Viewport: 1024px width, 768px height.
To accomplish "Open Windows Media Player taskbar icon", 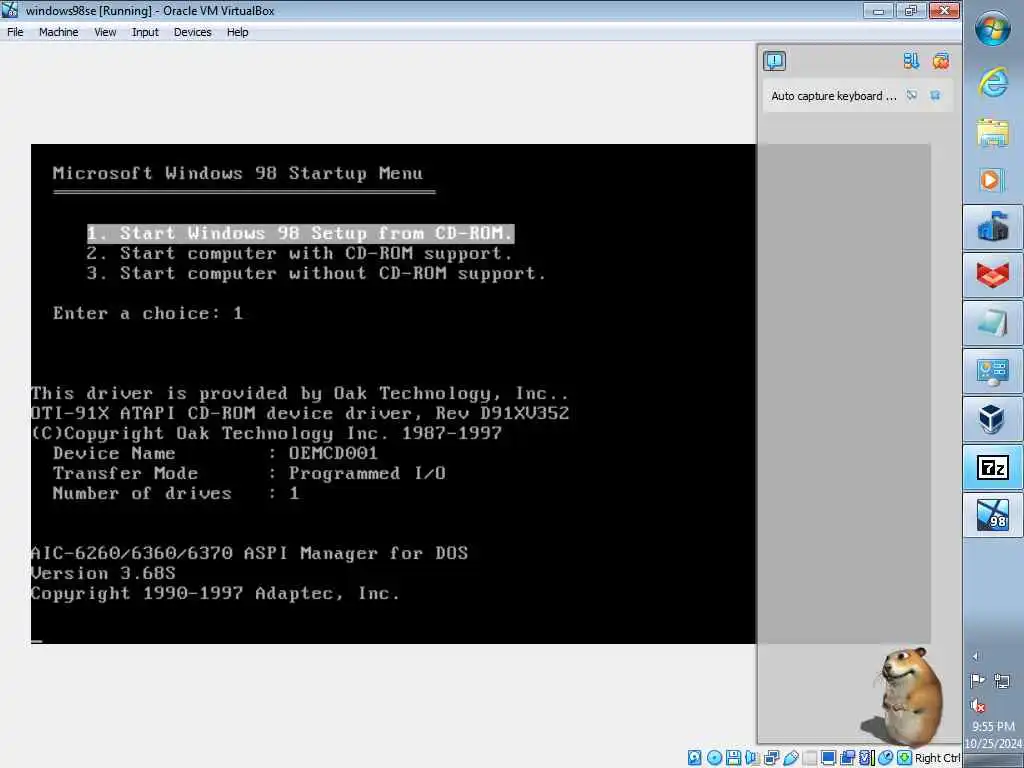I will tap(993, 180).
